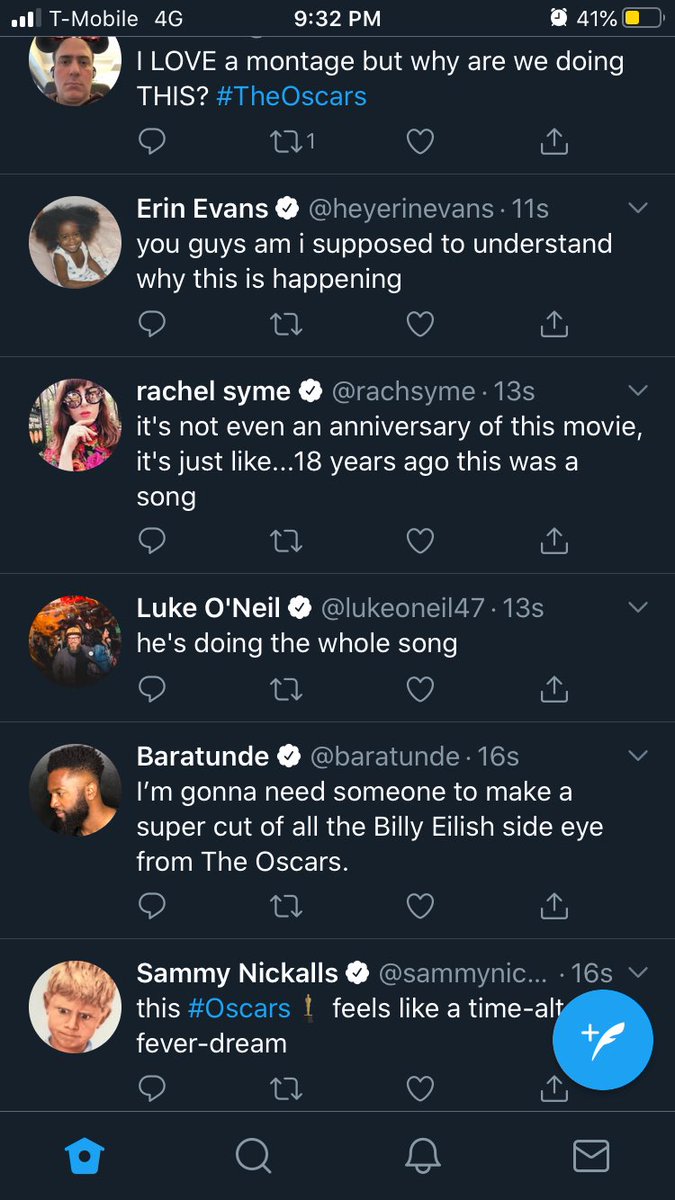Compose a new tweet with floating button

point(603,1040)
